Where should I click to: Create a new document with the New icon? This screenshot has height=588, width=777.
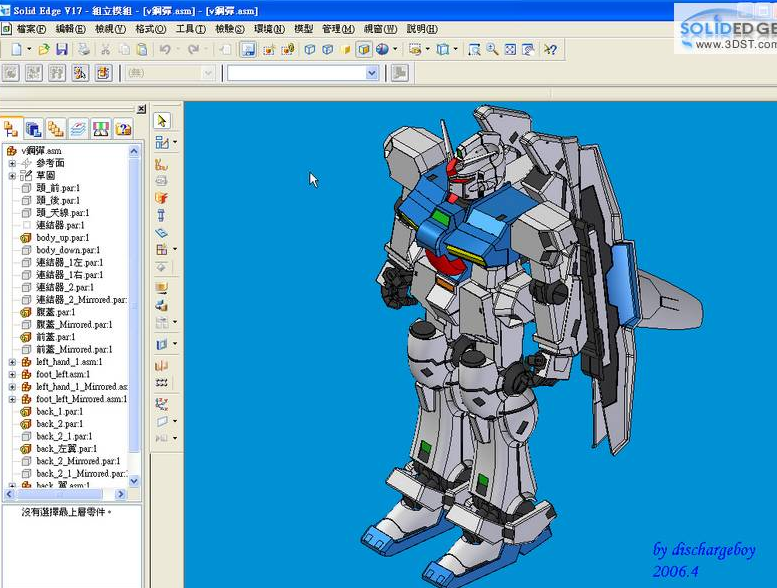(x=17, y=49)
